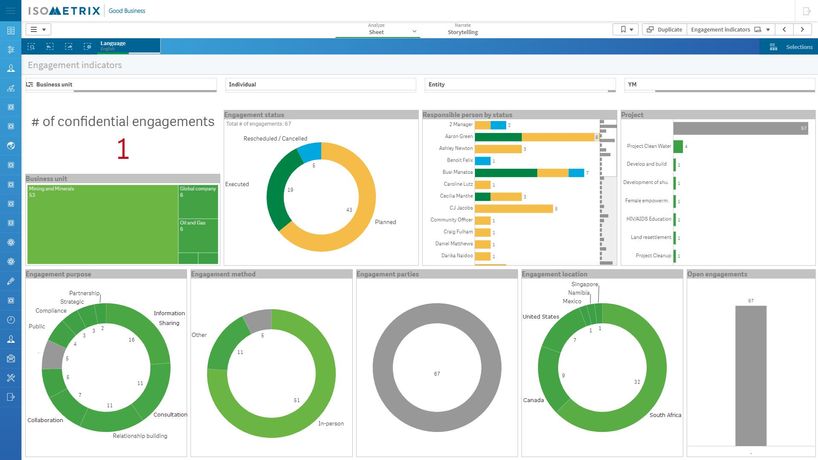Click the 'HIV/AIDS Education' project label
The height and width of the screenshot is (460, 818).
click(649, 219)
